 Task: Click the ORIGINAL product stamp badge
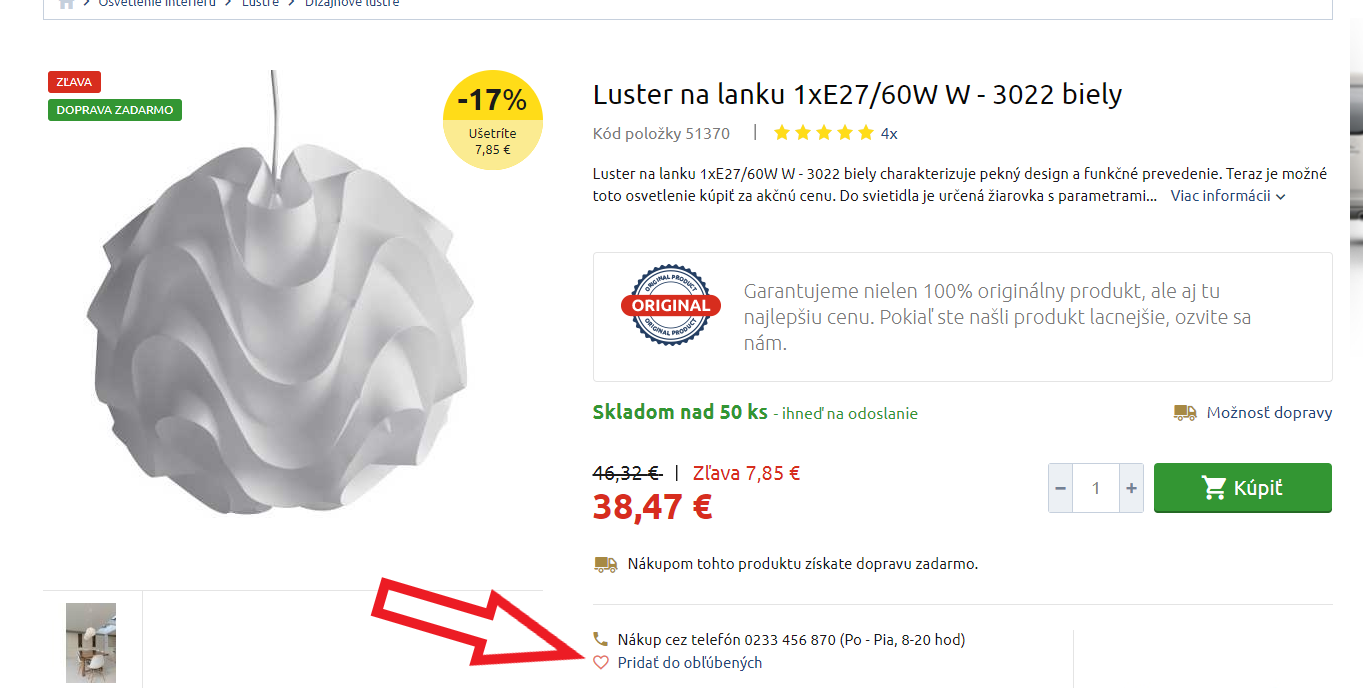[x=671, y=305]
